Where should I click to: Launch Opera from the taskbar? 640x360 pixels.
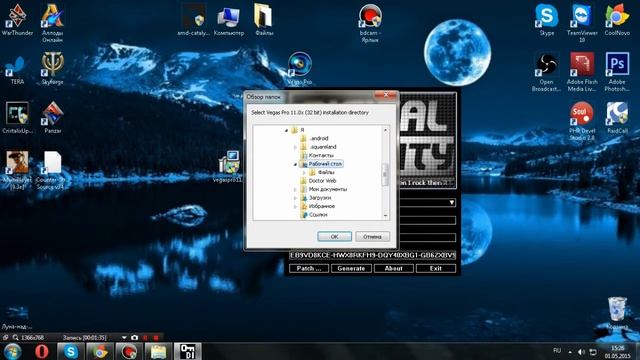click(42, 351)
